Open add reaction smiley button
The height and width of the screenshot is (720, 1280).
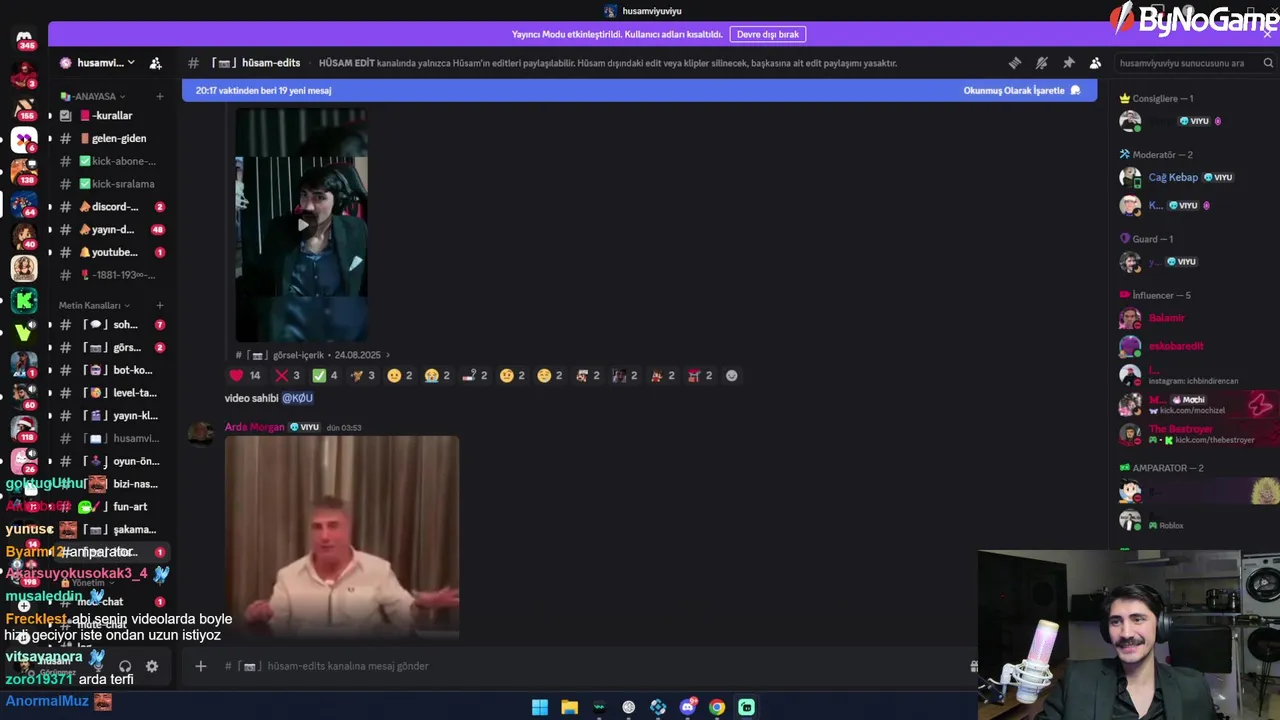tap(731, 376)
